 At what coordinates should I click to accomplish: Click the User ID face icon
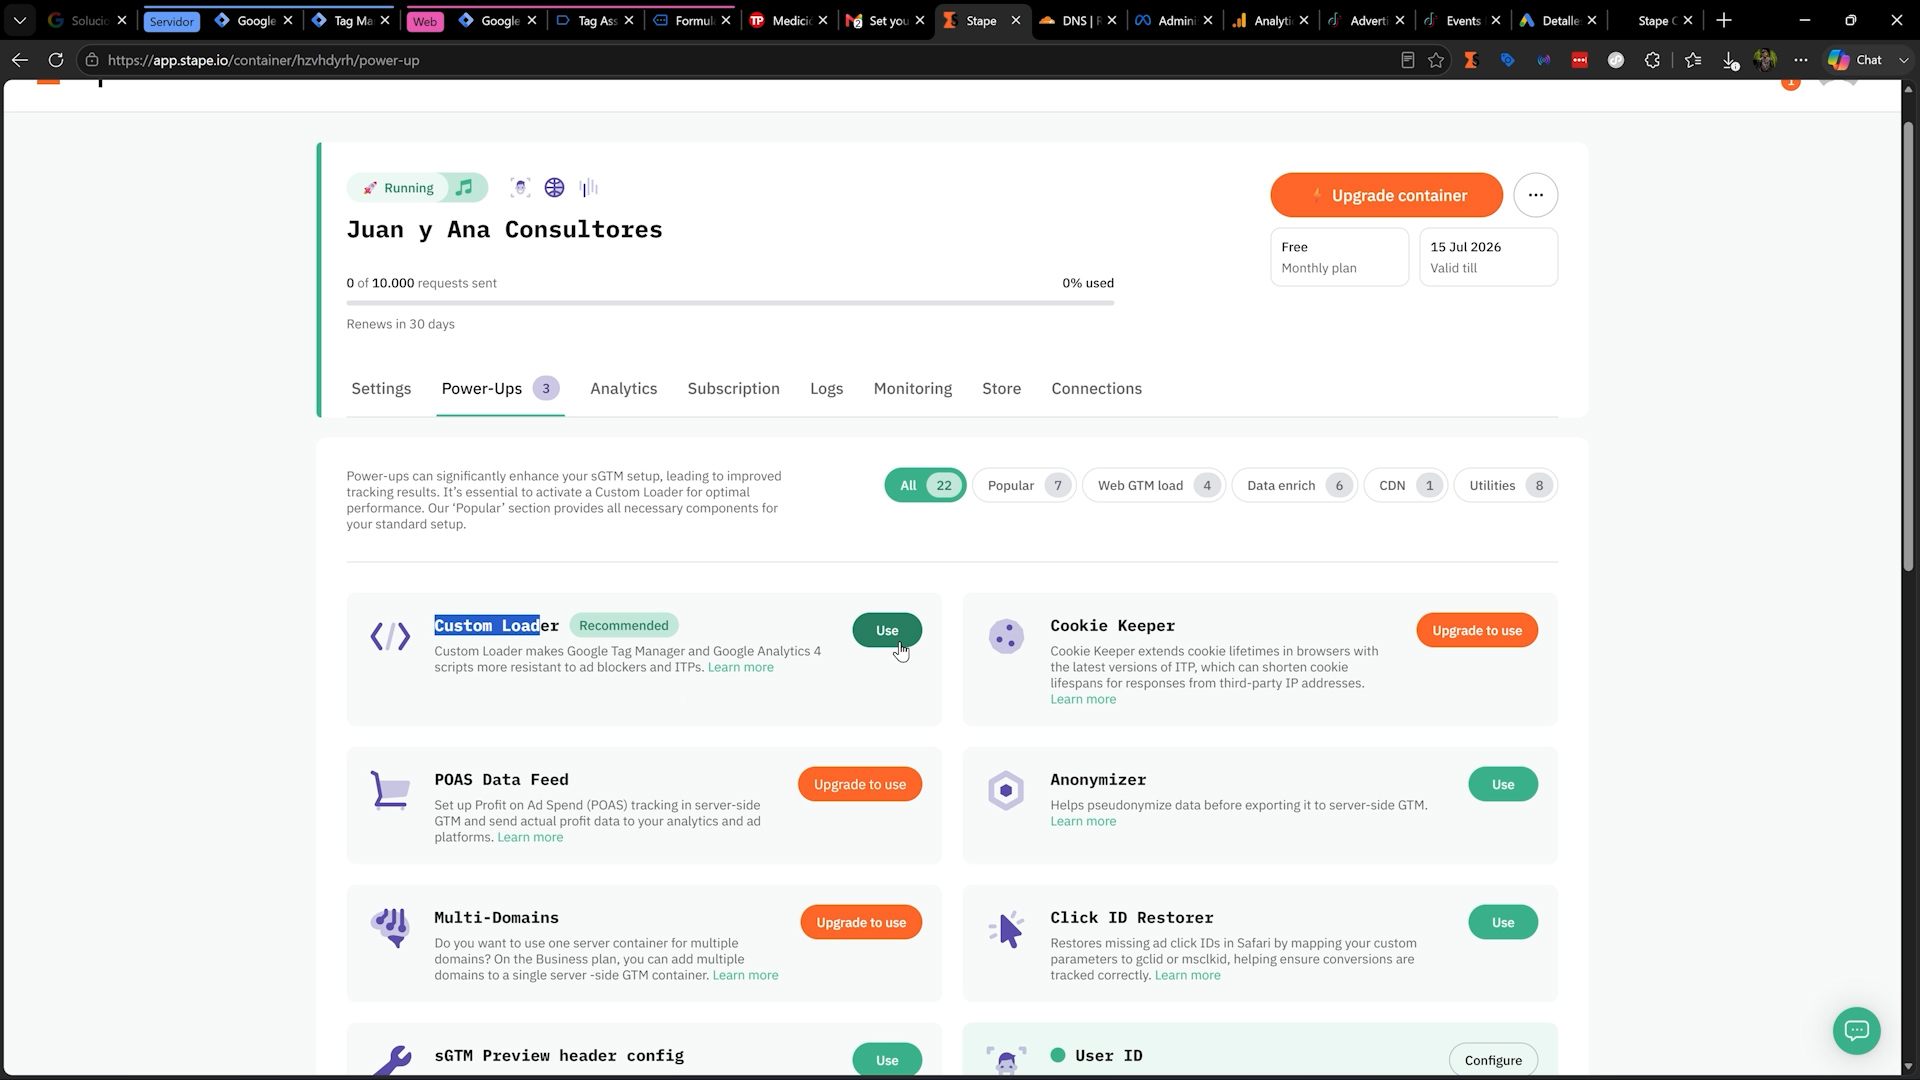click(1006, 1061)
